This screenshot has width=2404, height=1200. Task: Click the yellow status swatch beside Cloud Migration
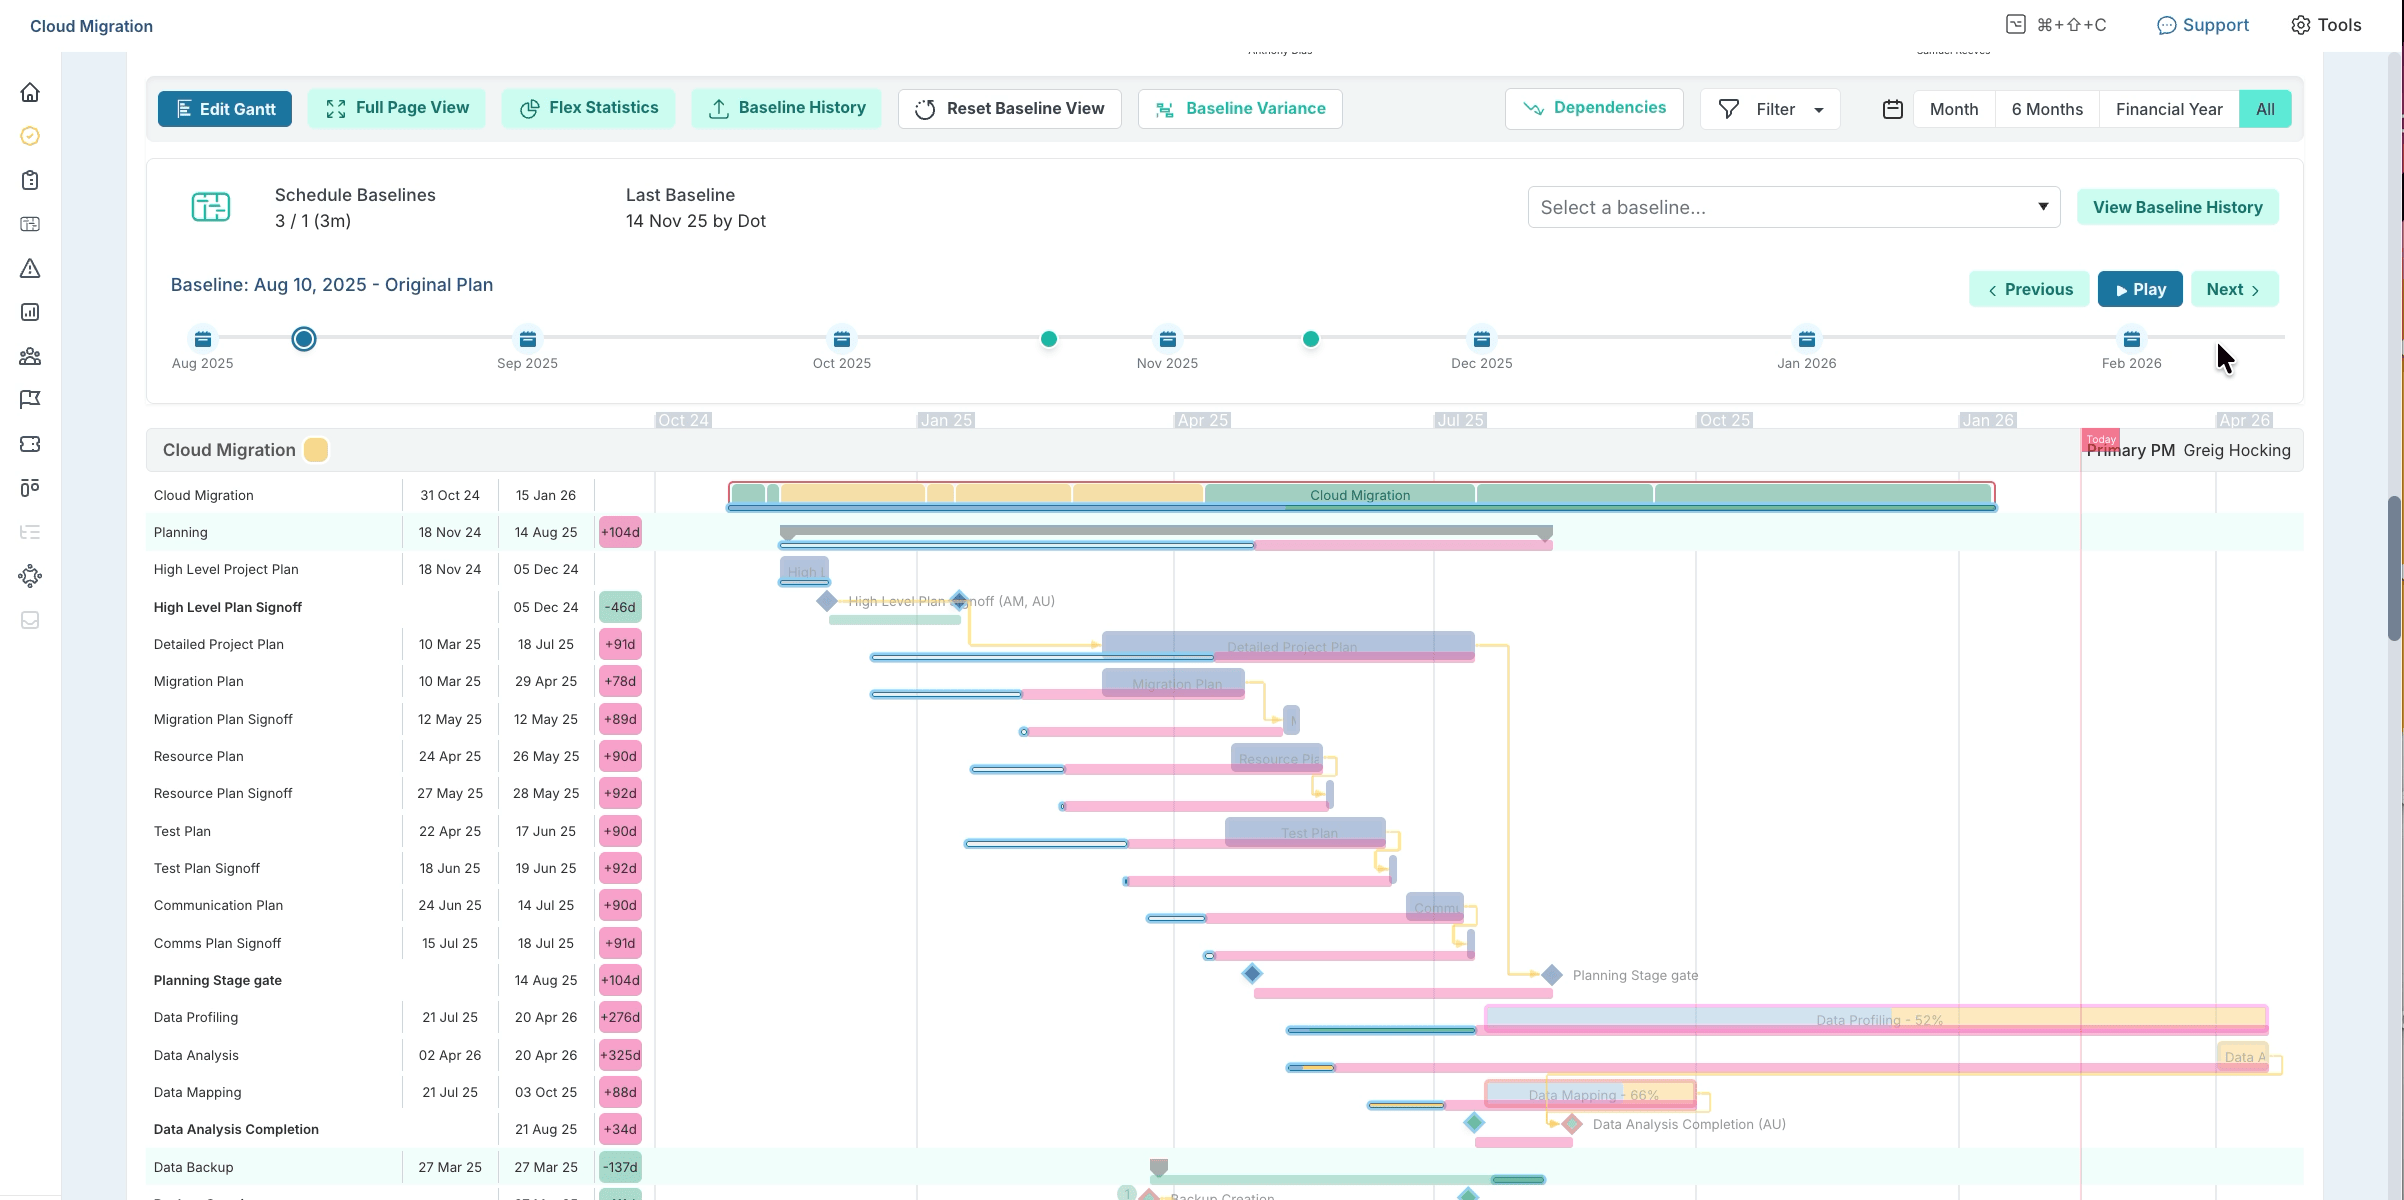[x=316, y=450]
